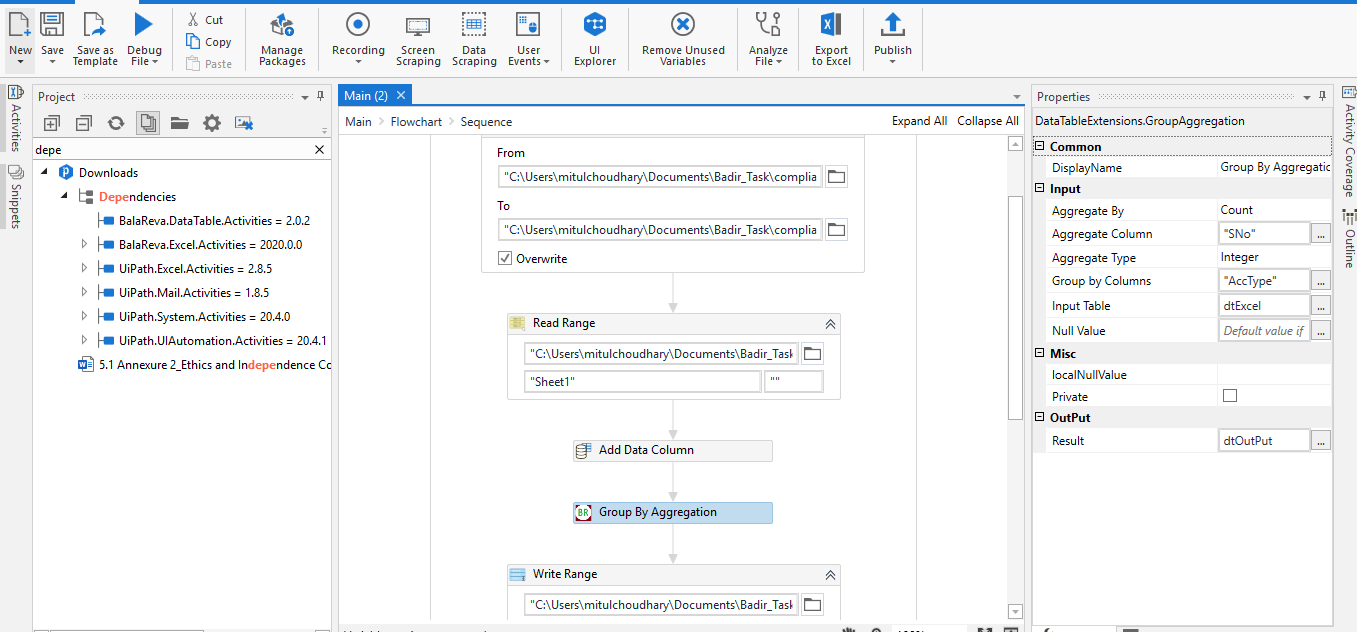Viewport: 1357px width, 632px height.
Task: Open the Word document 5.1 Annexure 2
Action: (205, 365)
